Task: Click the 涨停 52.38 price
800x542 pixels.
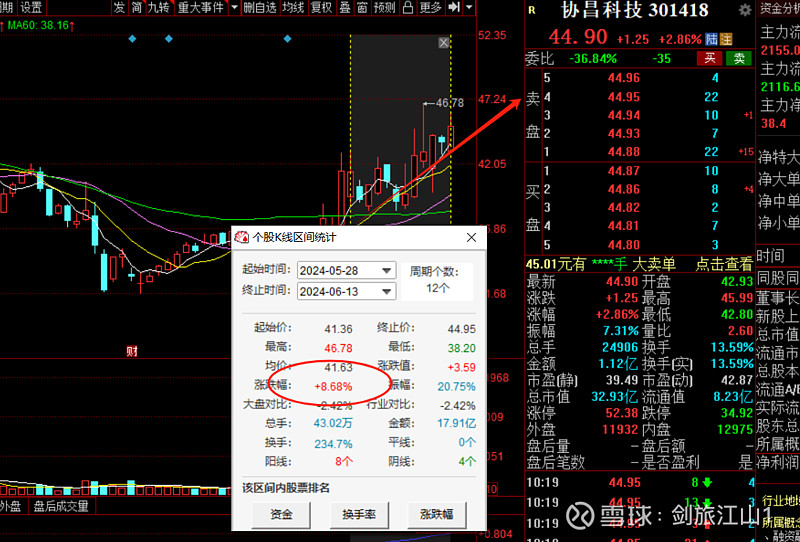Action: pyautogui.click(x=622, y=413)
